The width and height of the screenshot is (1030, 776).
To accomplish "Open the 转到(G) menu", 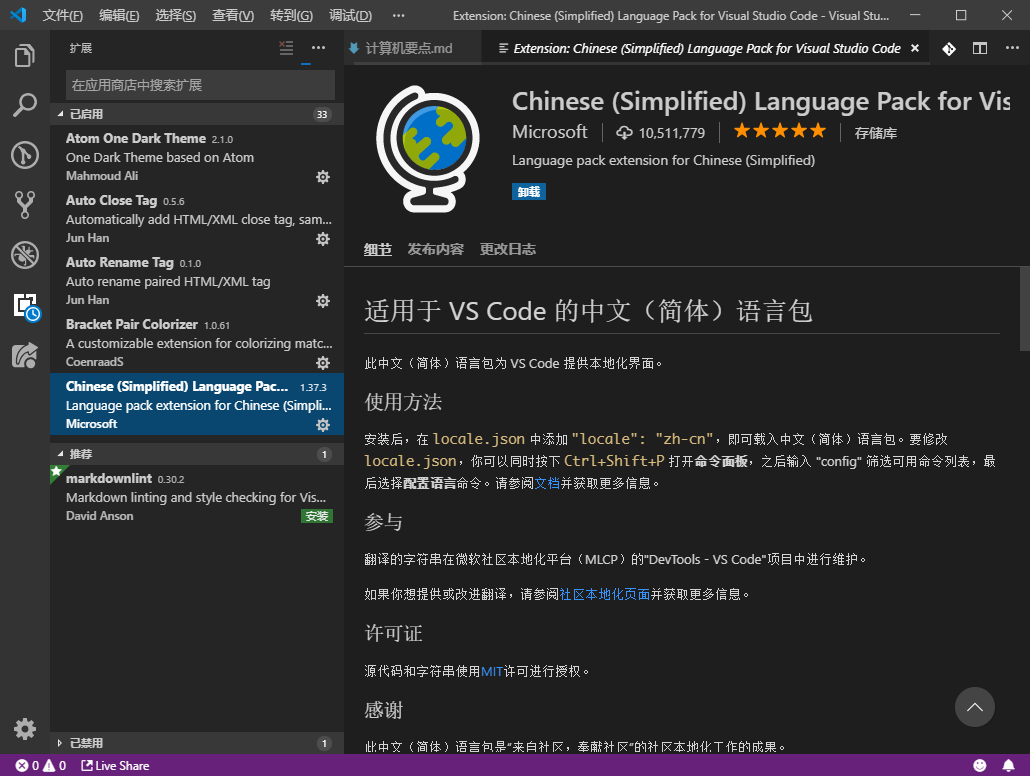I will coord(291,15).
